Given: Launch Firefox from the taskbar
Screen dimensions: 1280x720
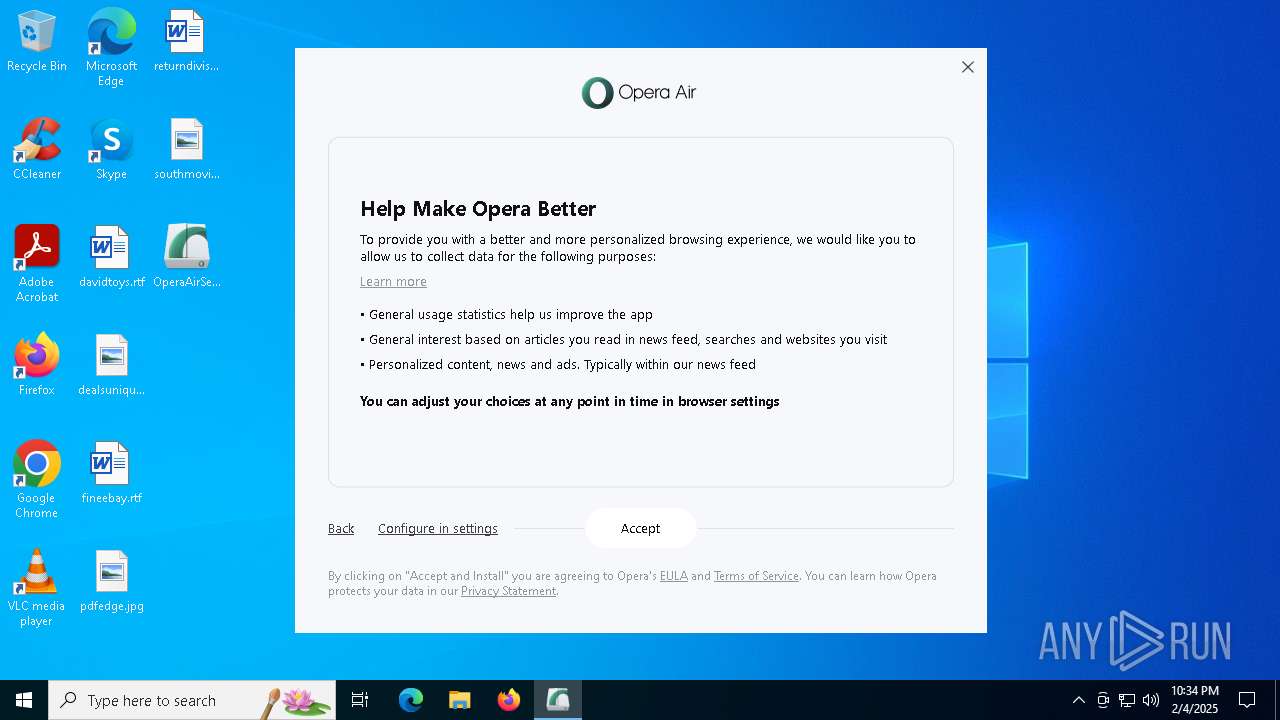Looking at the screenshot, I should click(508, 700).
